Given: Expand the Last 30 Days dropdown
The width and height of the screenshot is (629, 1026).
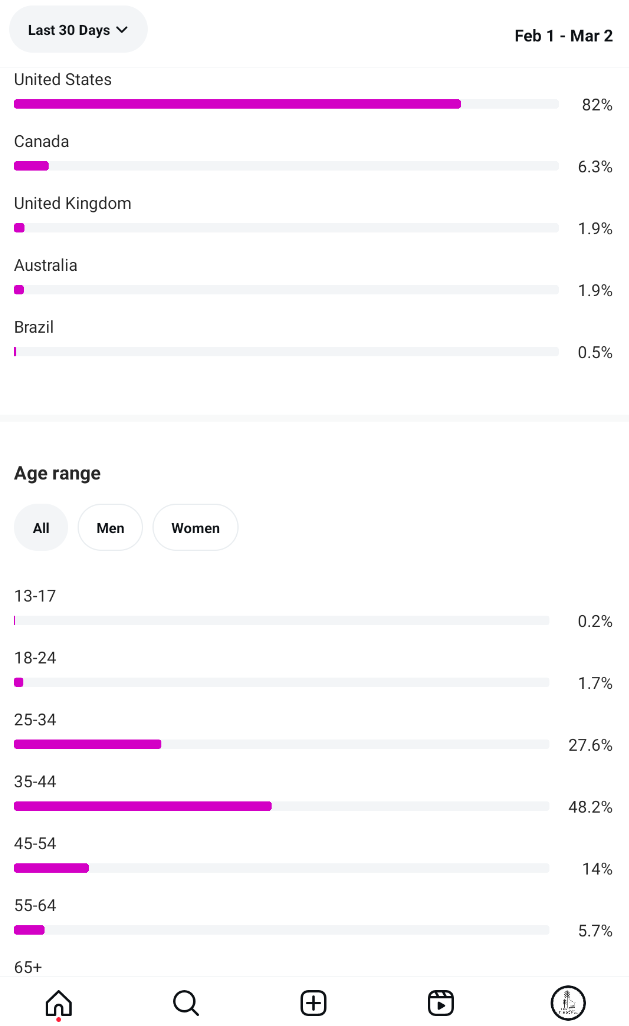Looking at the screenshot, I should click(78, 30).
